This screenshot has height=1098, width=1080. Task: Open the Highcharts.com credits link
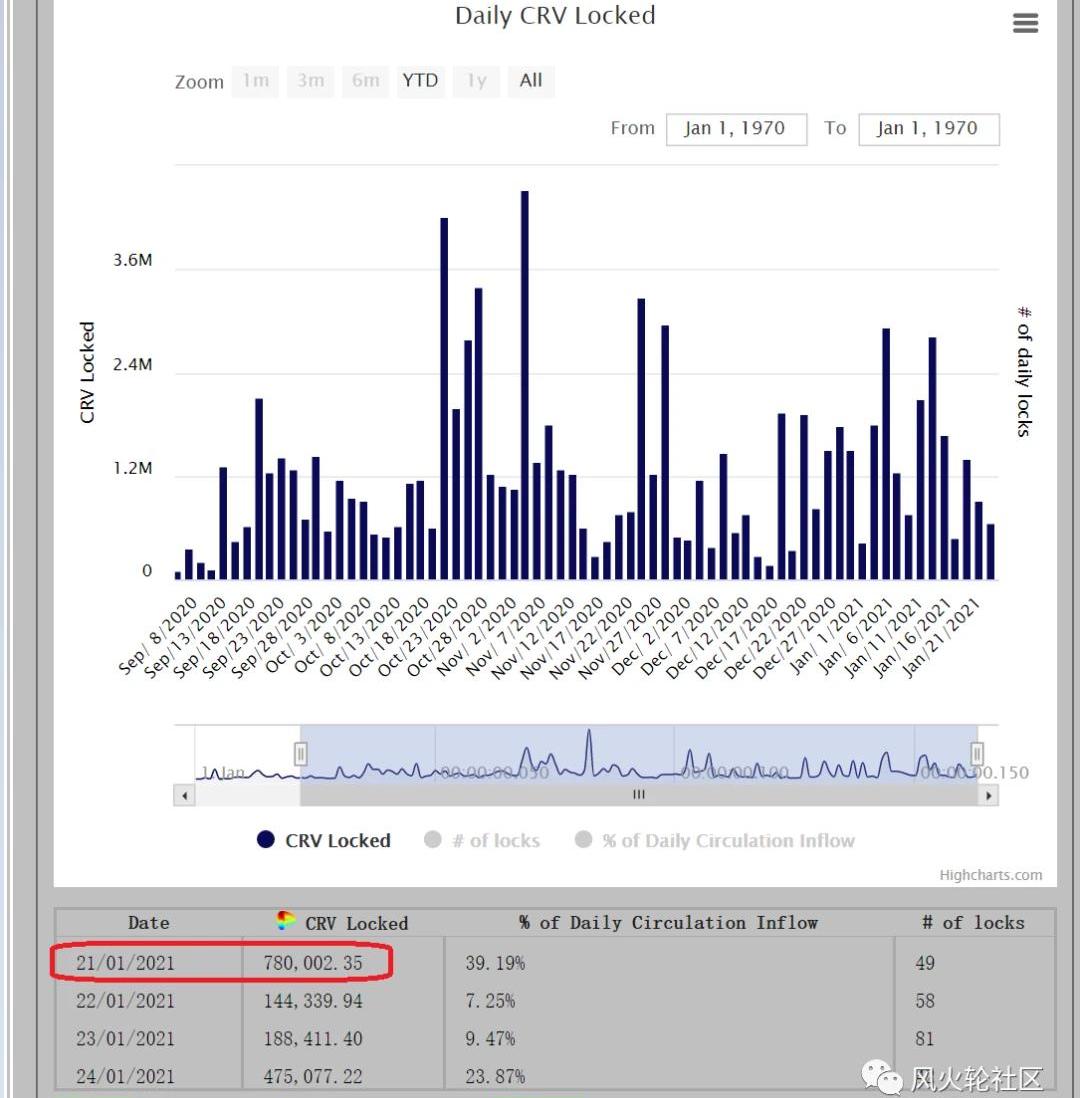(x=990, y=875)
